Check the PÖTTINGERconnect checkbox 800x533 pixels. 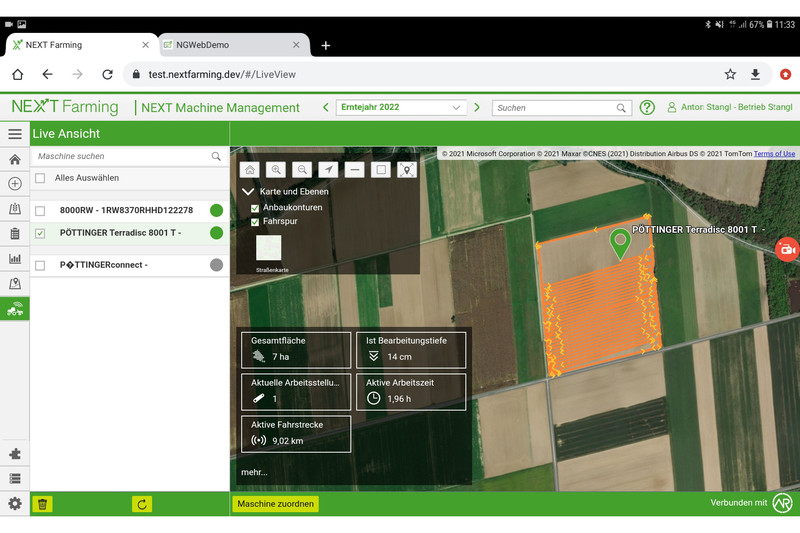40,266
